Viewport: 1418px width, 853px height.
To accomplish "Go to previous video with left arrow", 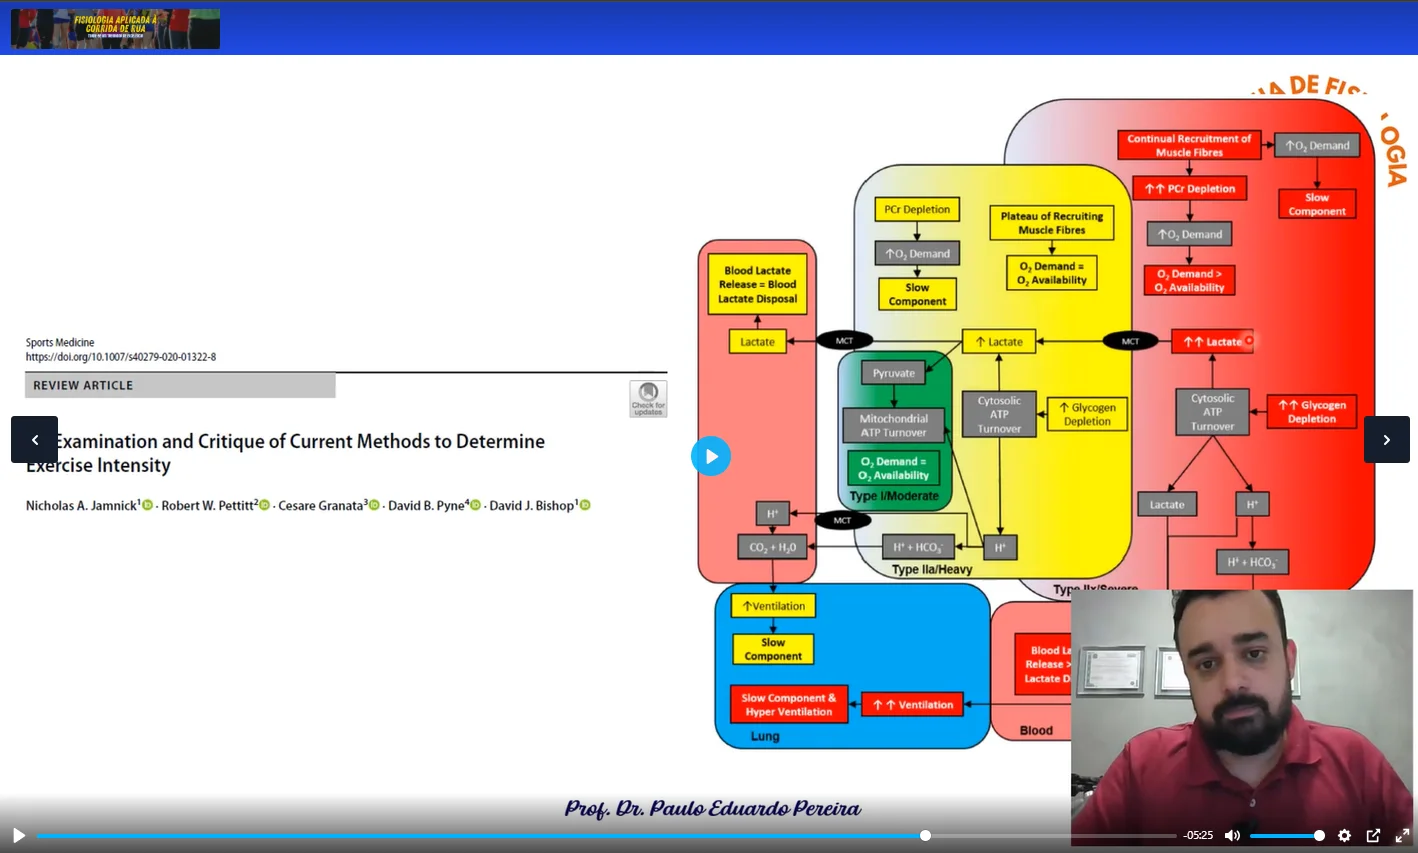I will click(34, 440).
